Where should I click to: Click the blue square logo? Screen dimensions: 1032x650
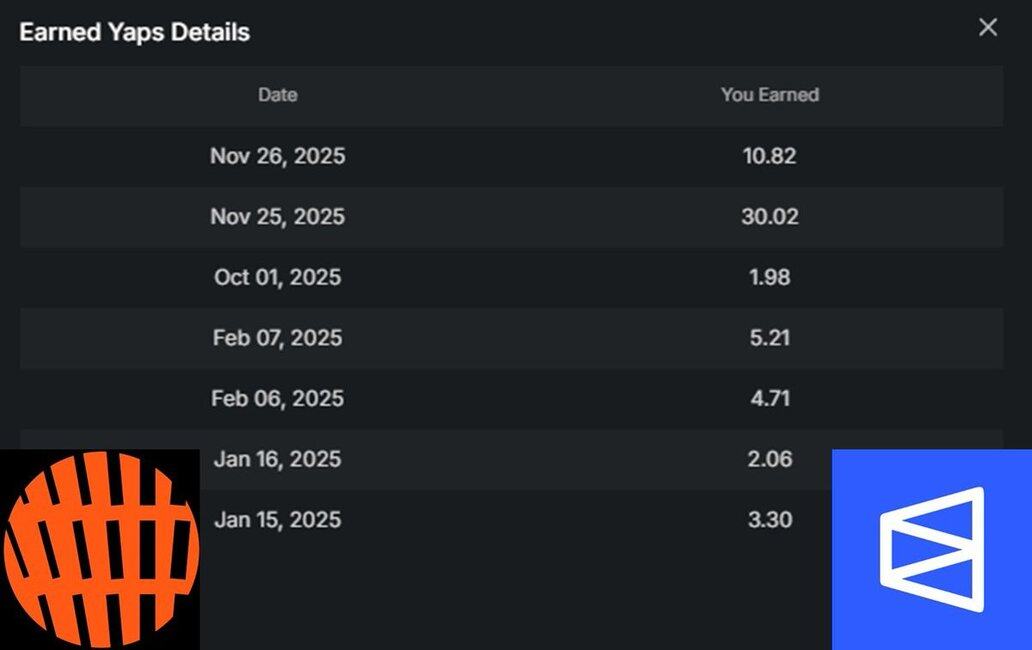tap(931, 549)
